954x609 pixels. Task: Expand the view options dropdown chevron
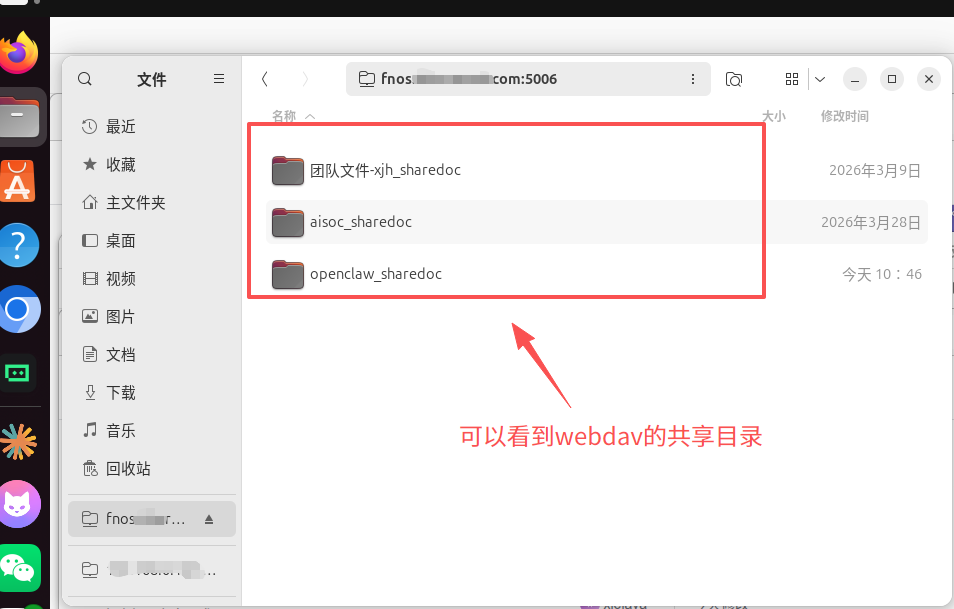(x=820, y=79)
